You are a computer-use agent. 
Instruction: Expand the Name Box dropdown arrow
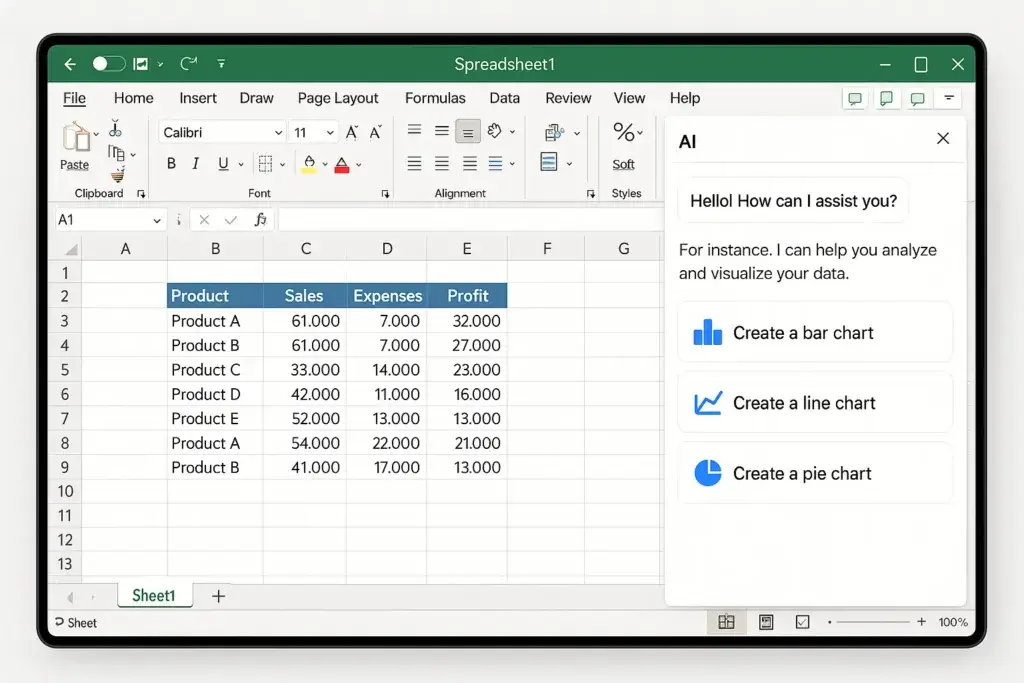click(x=157, y=220)
